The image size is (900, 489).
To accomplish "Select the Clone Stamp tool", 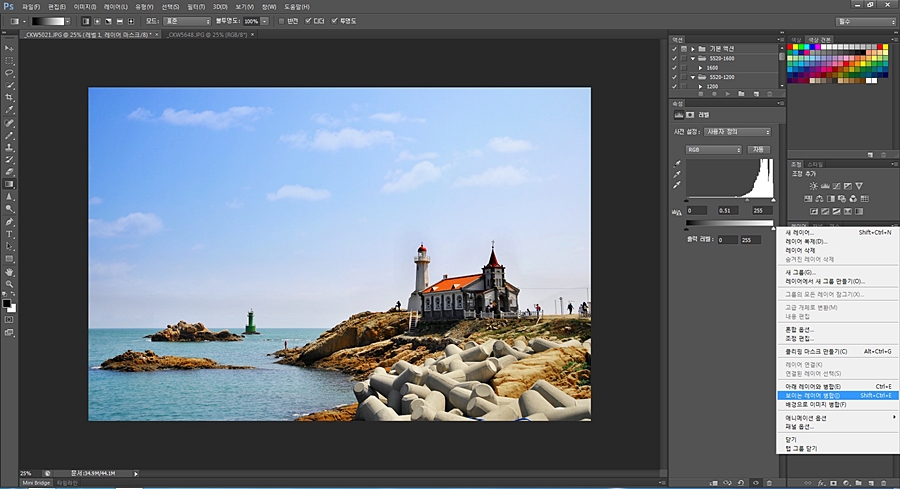I will click(9, 147).
